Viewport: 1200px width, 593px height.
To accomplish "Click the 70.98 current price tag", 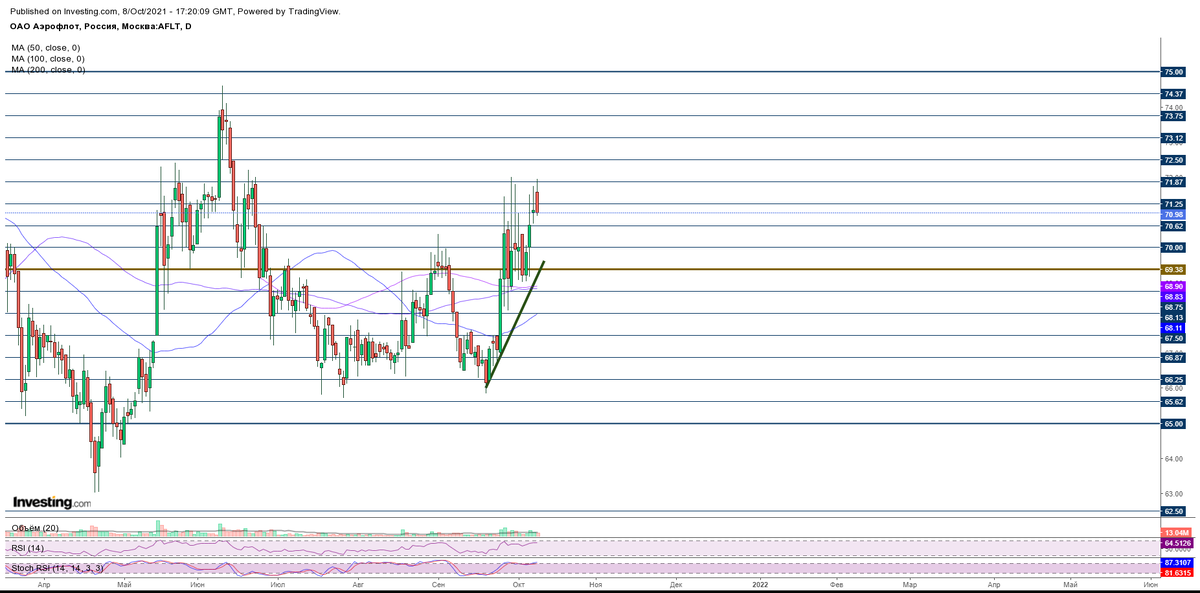I will tap(1173, 214).
